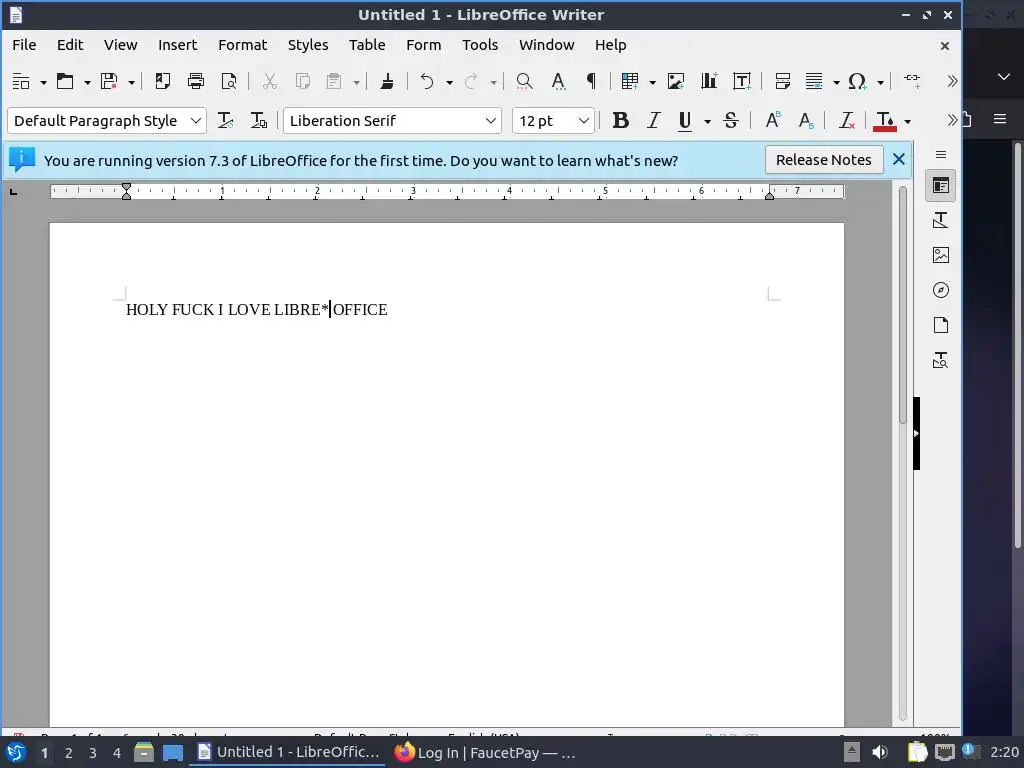The width and height of the screenshot is (1024, 768).
Task: Dismiss the version 7.3 infobar
Action: click(899, 159)
